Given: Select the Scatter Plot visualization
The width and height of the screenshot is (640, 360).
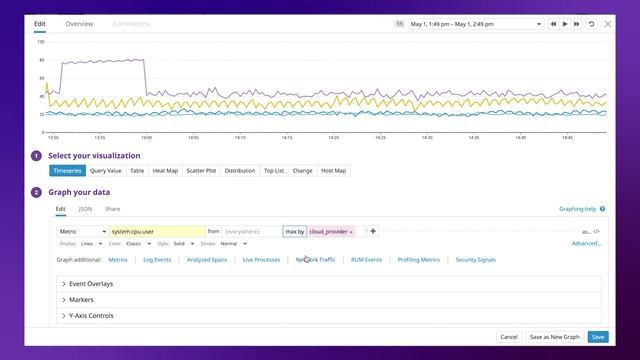Looking at the screenshot, I should [x=201, y=171].
